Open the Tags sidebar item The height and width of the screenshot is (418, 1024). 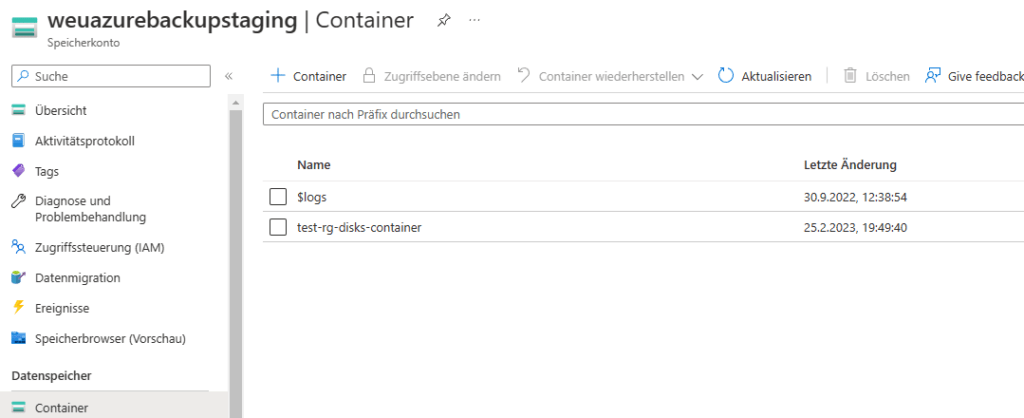(47, 172)
